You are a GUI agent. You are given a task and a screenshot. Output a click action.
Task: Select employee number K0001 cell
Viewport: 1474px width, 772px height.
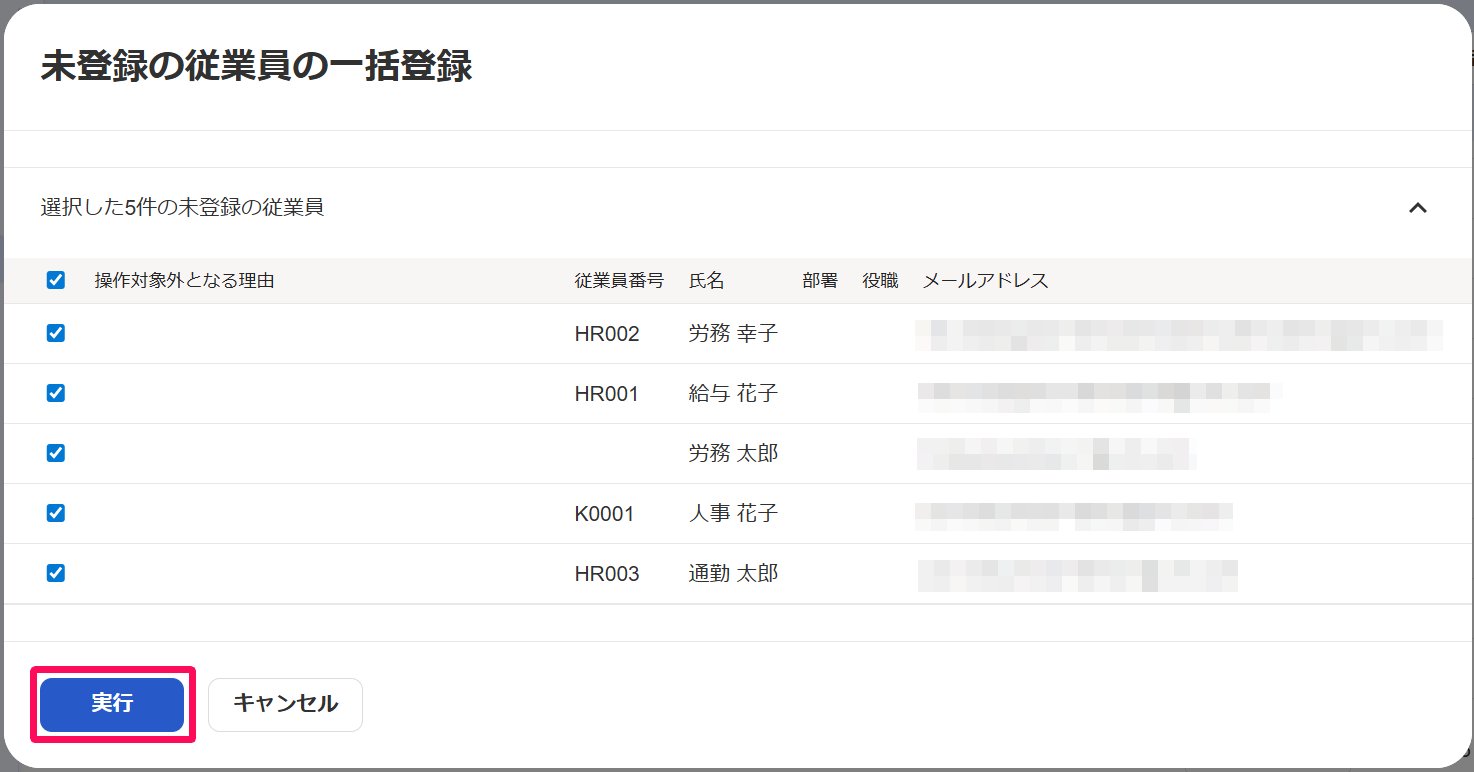[604, 514]
